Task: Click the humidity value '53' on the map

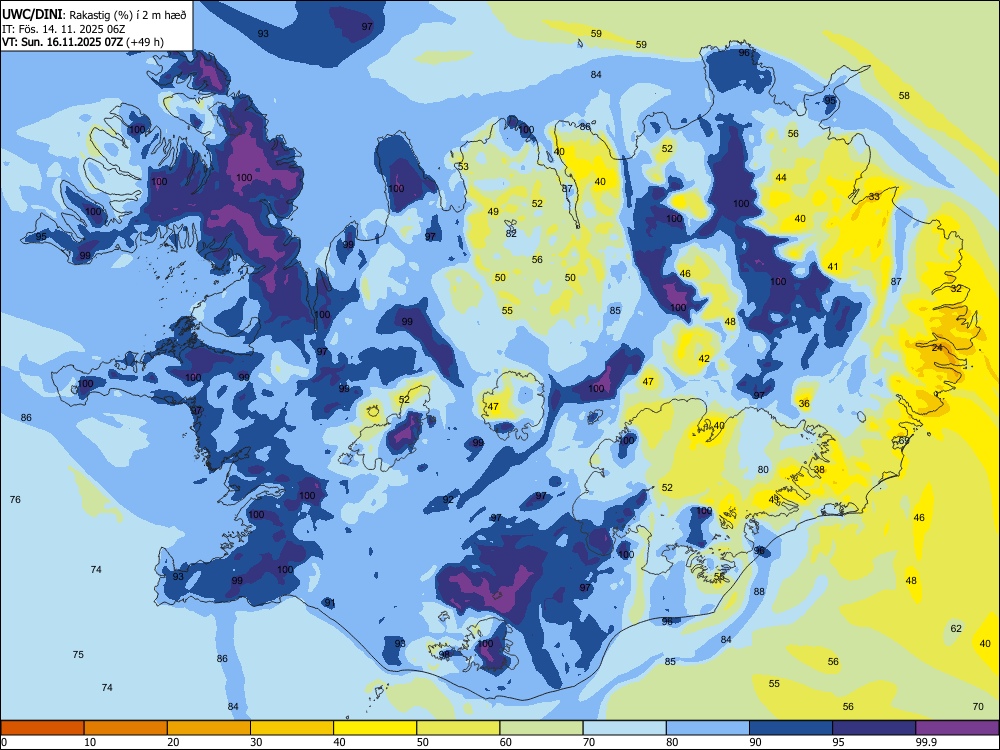Action: 463,166
